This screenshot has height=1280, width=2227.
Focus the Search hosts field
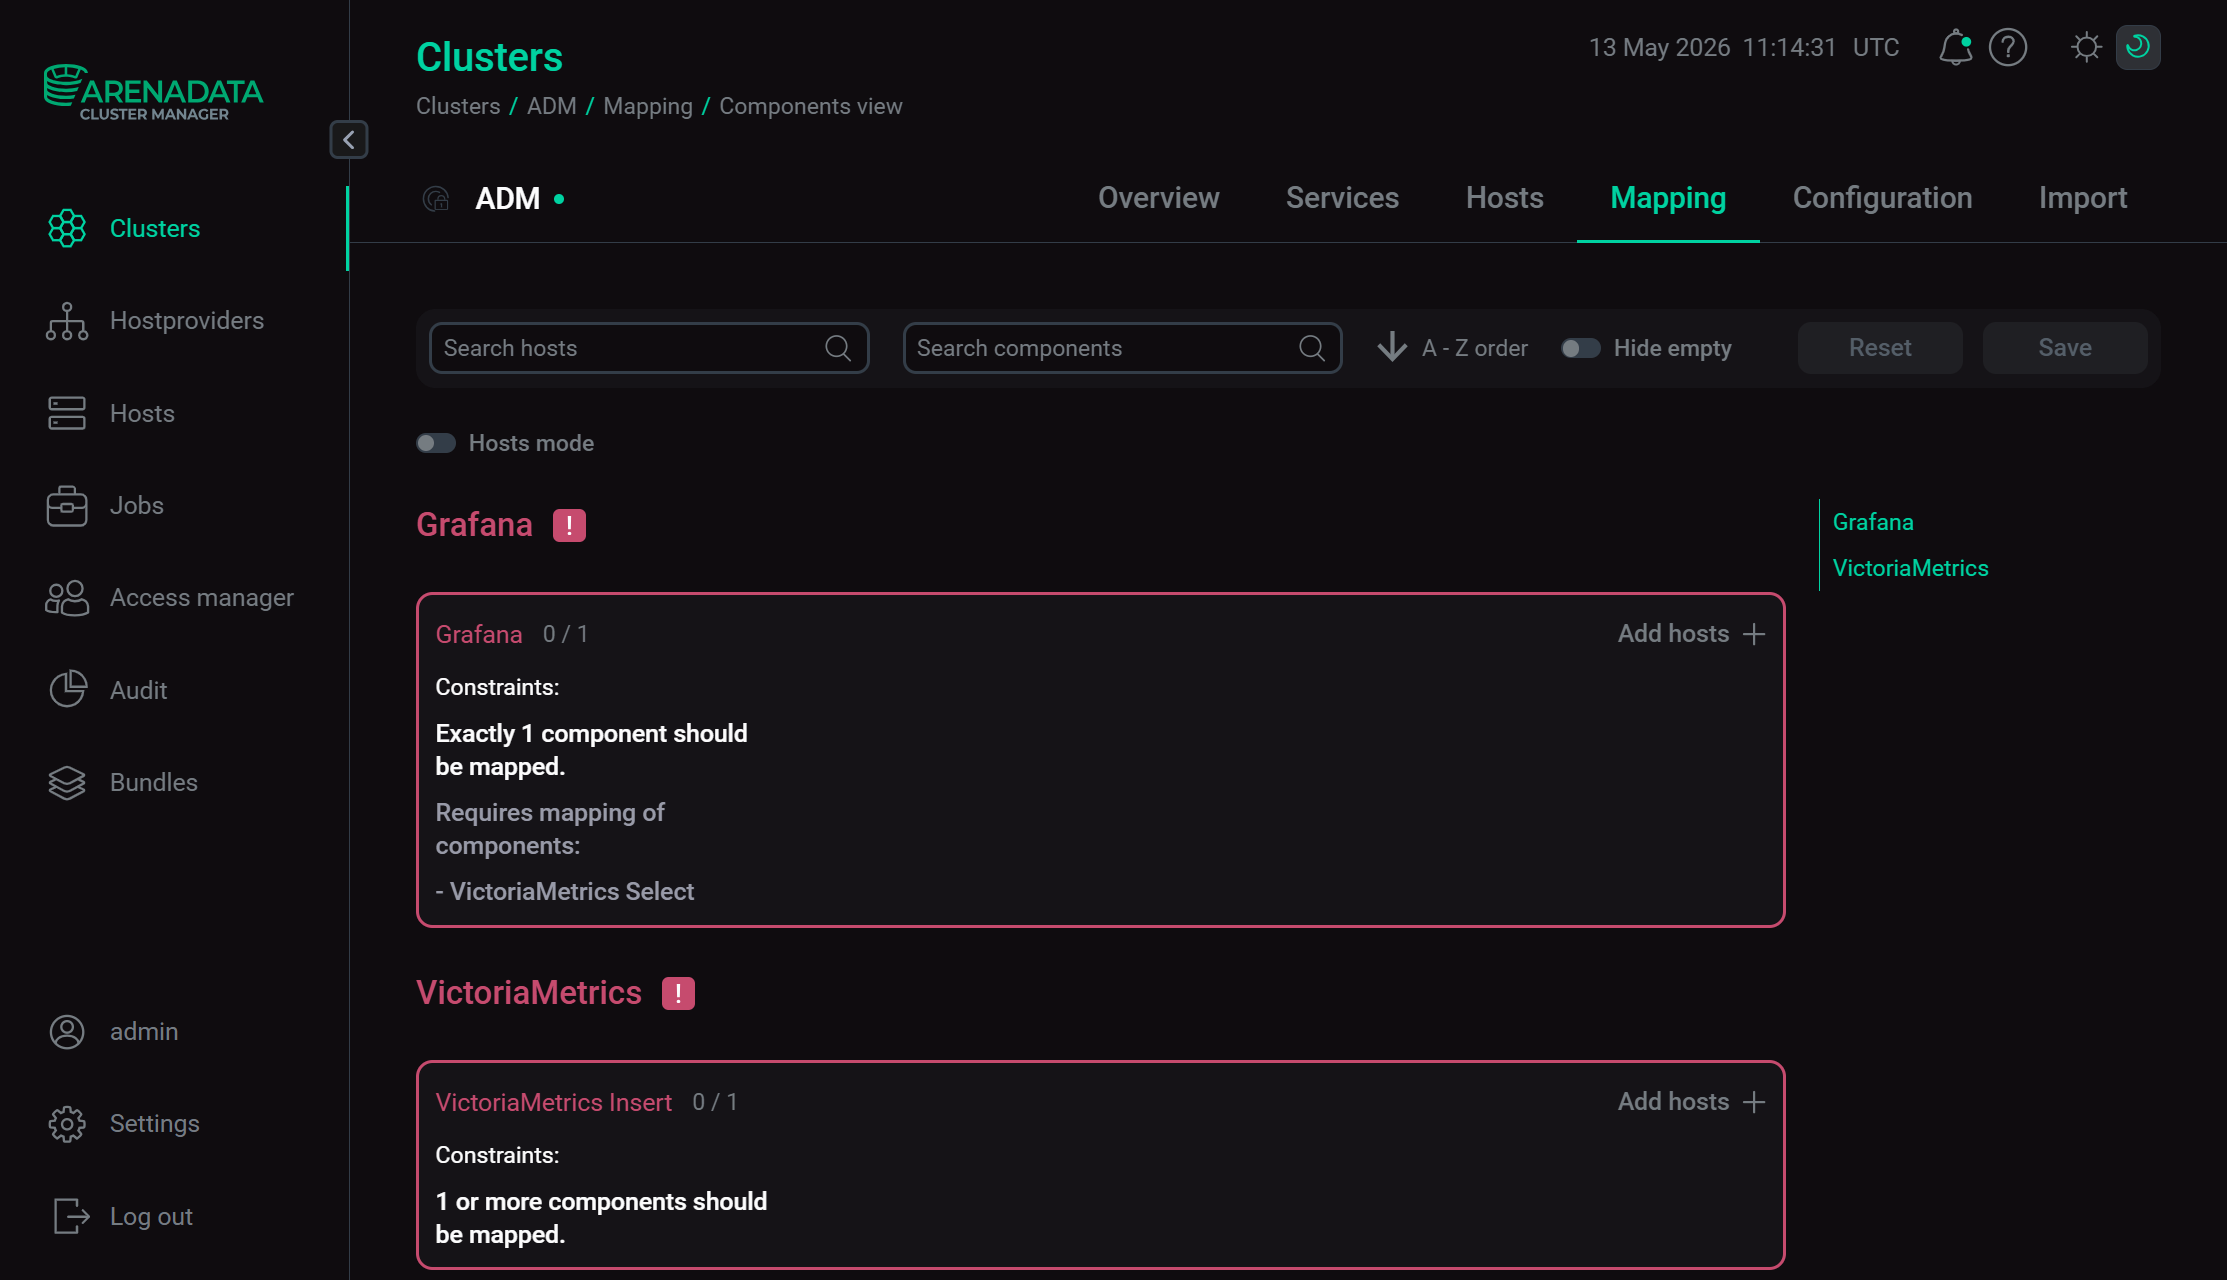649,348
